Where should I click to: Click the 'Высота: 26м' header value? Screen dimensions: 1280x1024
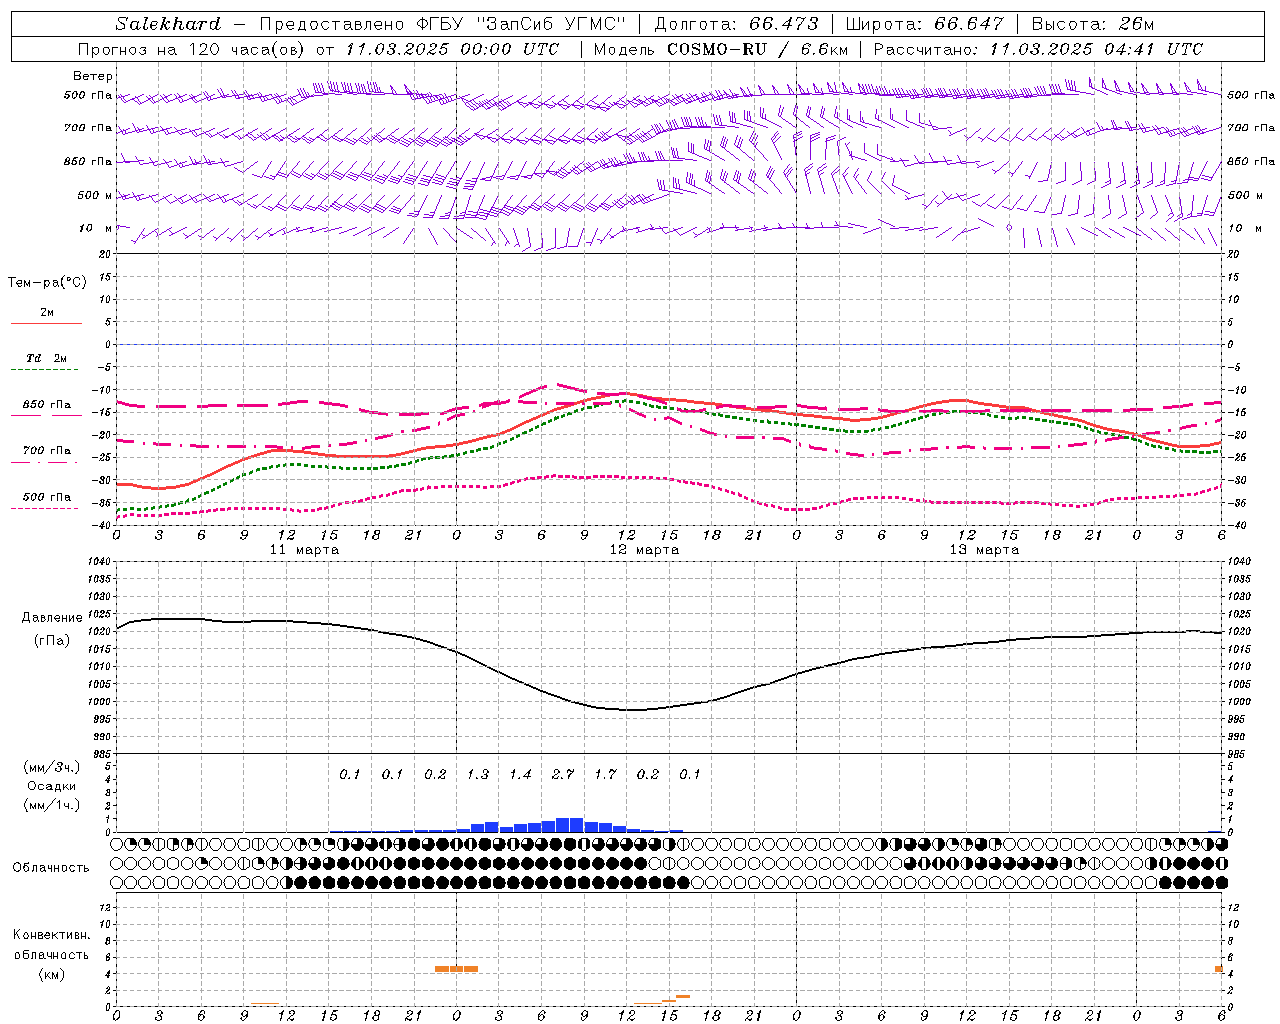[1093, 24]
